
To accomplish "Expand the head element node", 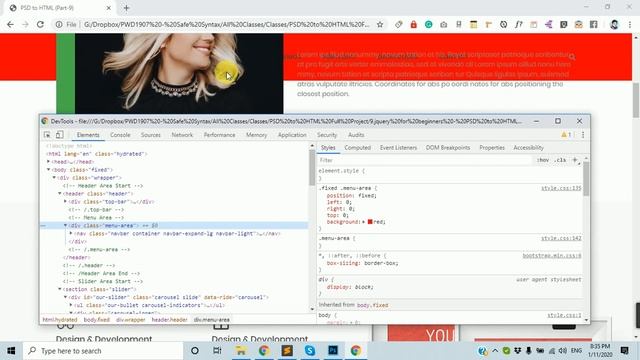I will coord(49,162).
